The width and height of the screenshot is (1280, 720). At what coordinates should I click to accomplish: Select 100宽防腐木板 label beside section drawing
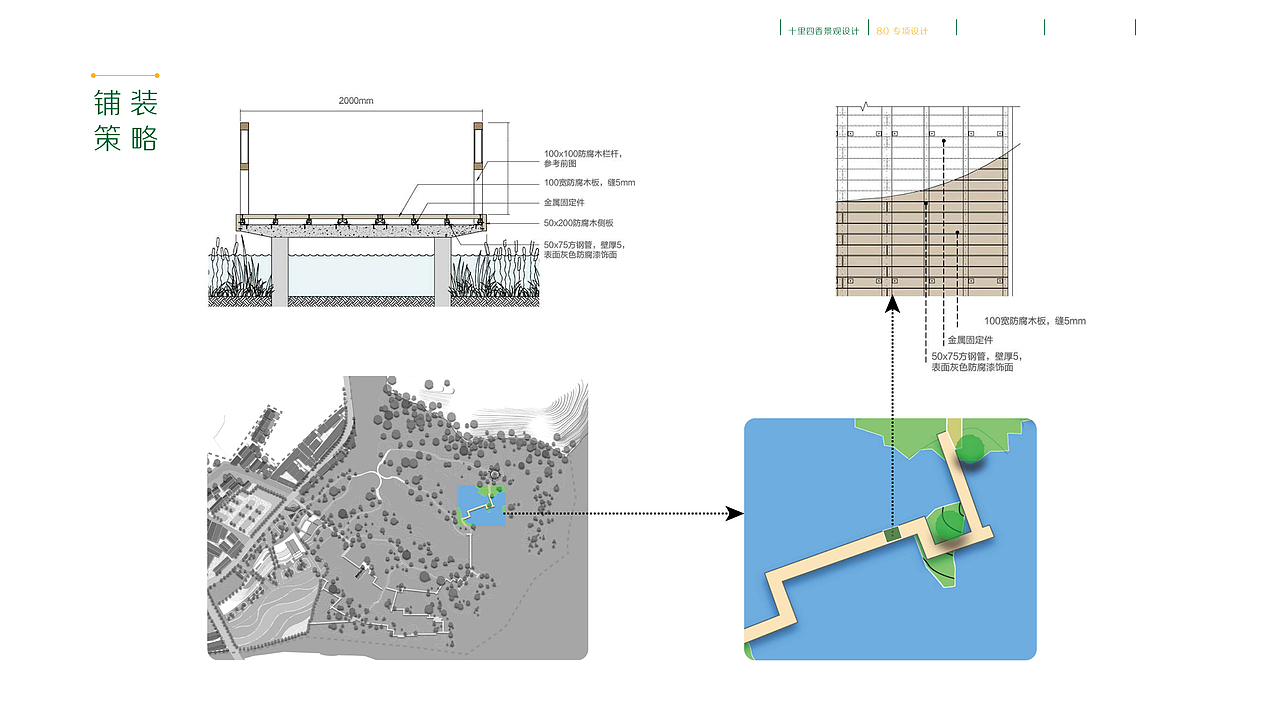[589, 183]
